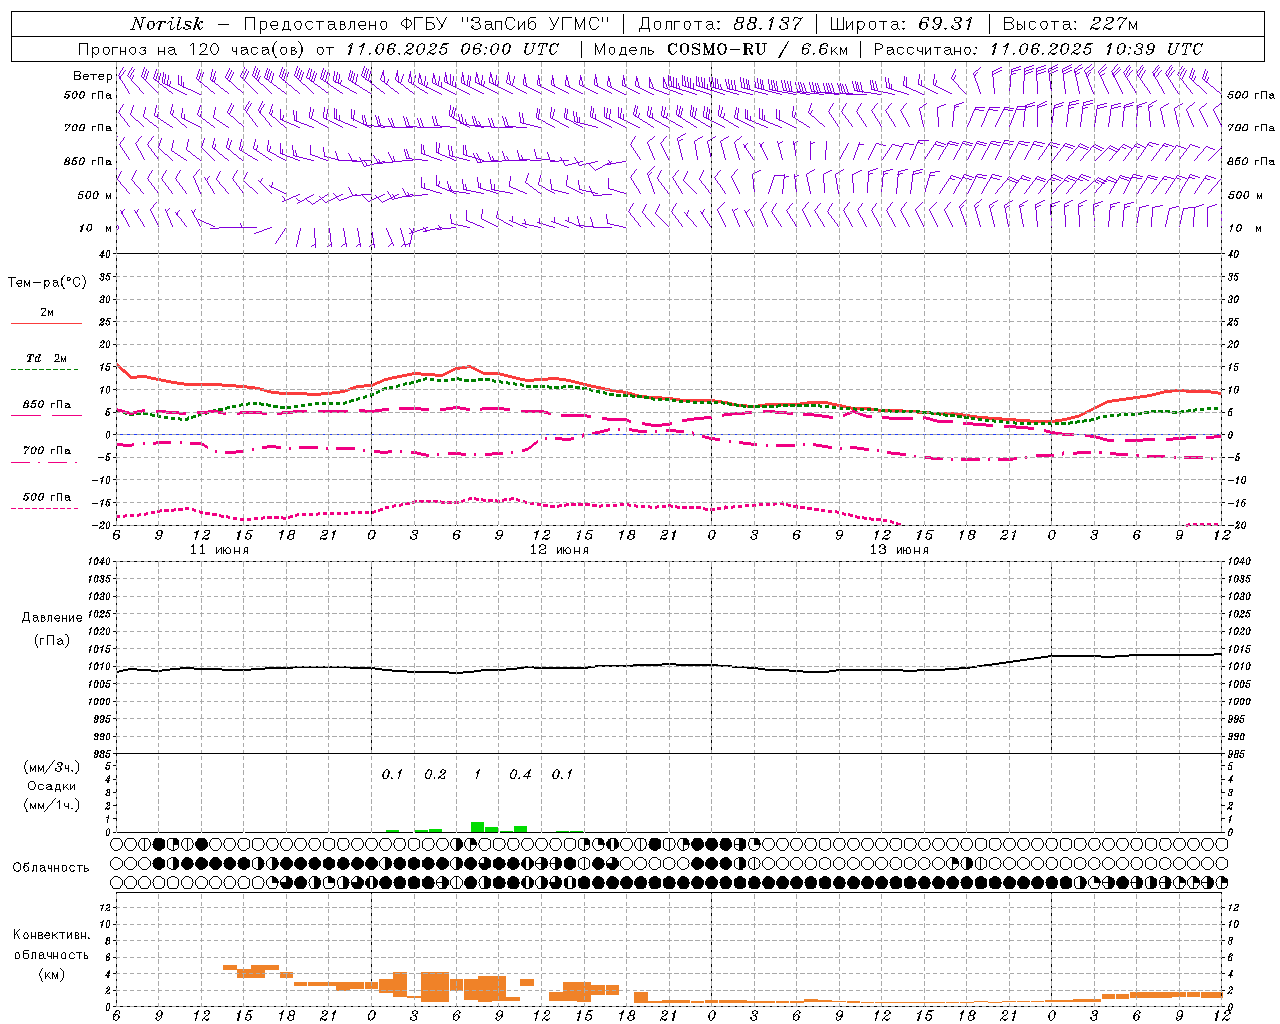
Task: Click the 'Высота: 227м' elevation text
Action: [x=1070, y=24]
